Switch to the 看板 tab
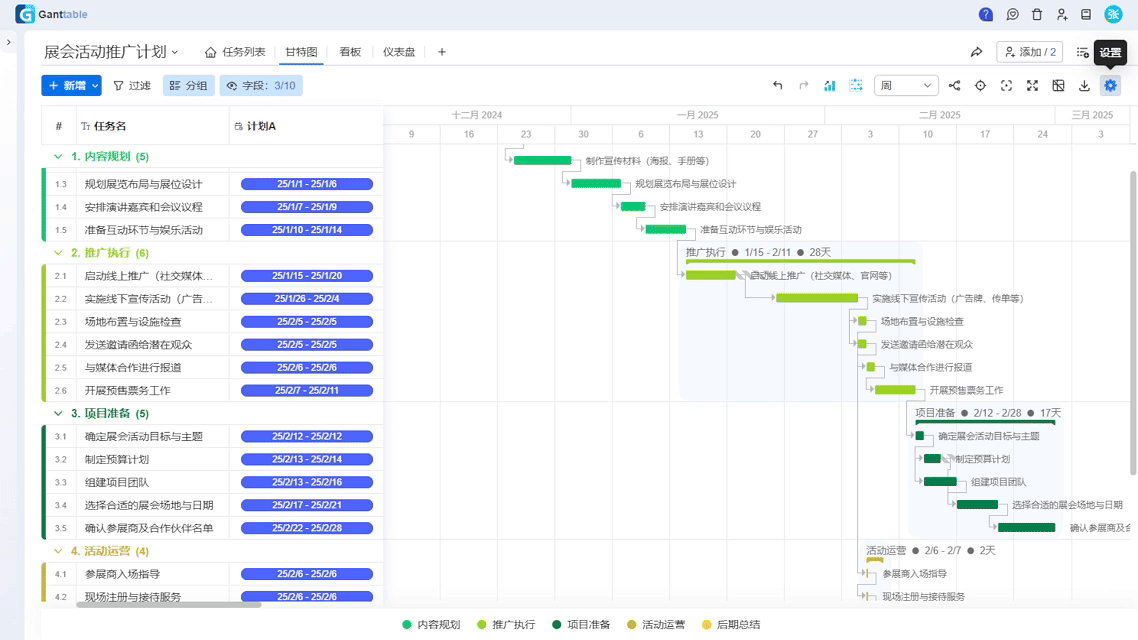Viewport: 1138px width, 640px height. point(349,50)
